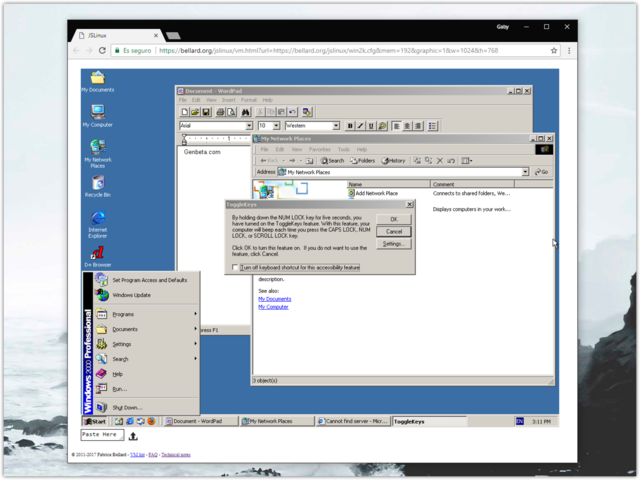Screen dimensions: 640x480
Task: Click the Paste Here text field
Action: click(102, 435)
